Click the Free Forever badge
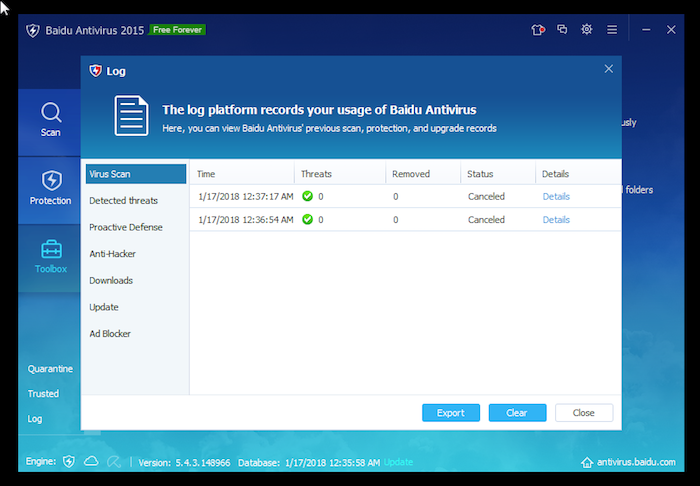700x486 pixels. pyautogui.click(x=178, y=30)
